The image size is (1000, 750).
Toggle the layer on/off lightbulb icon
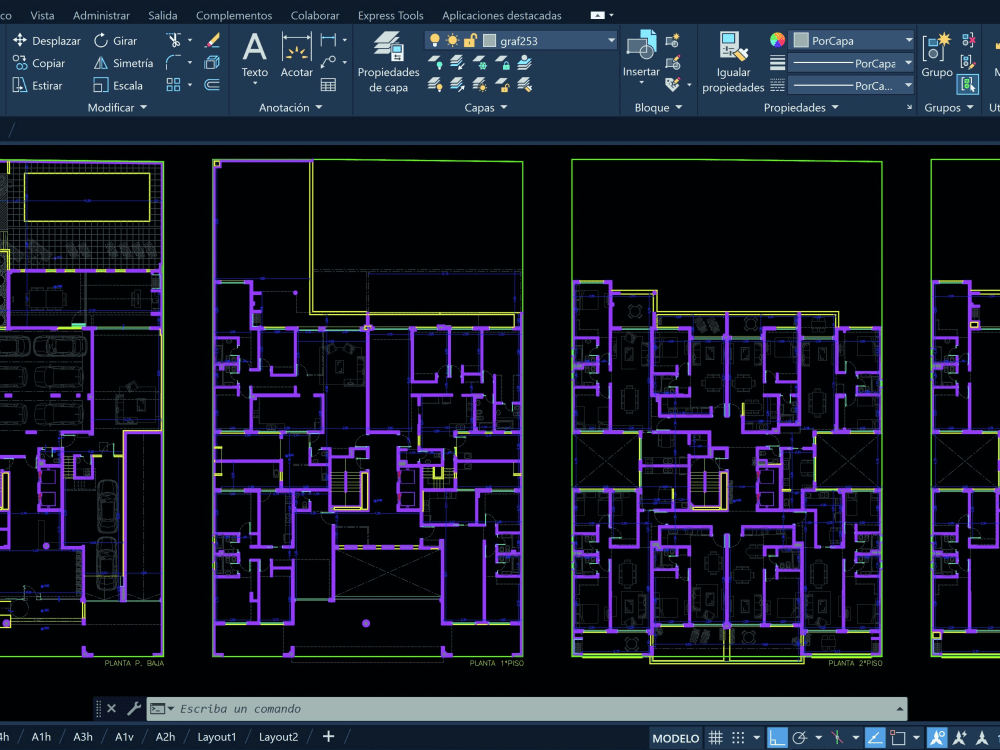tap(433, 38)
